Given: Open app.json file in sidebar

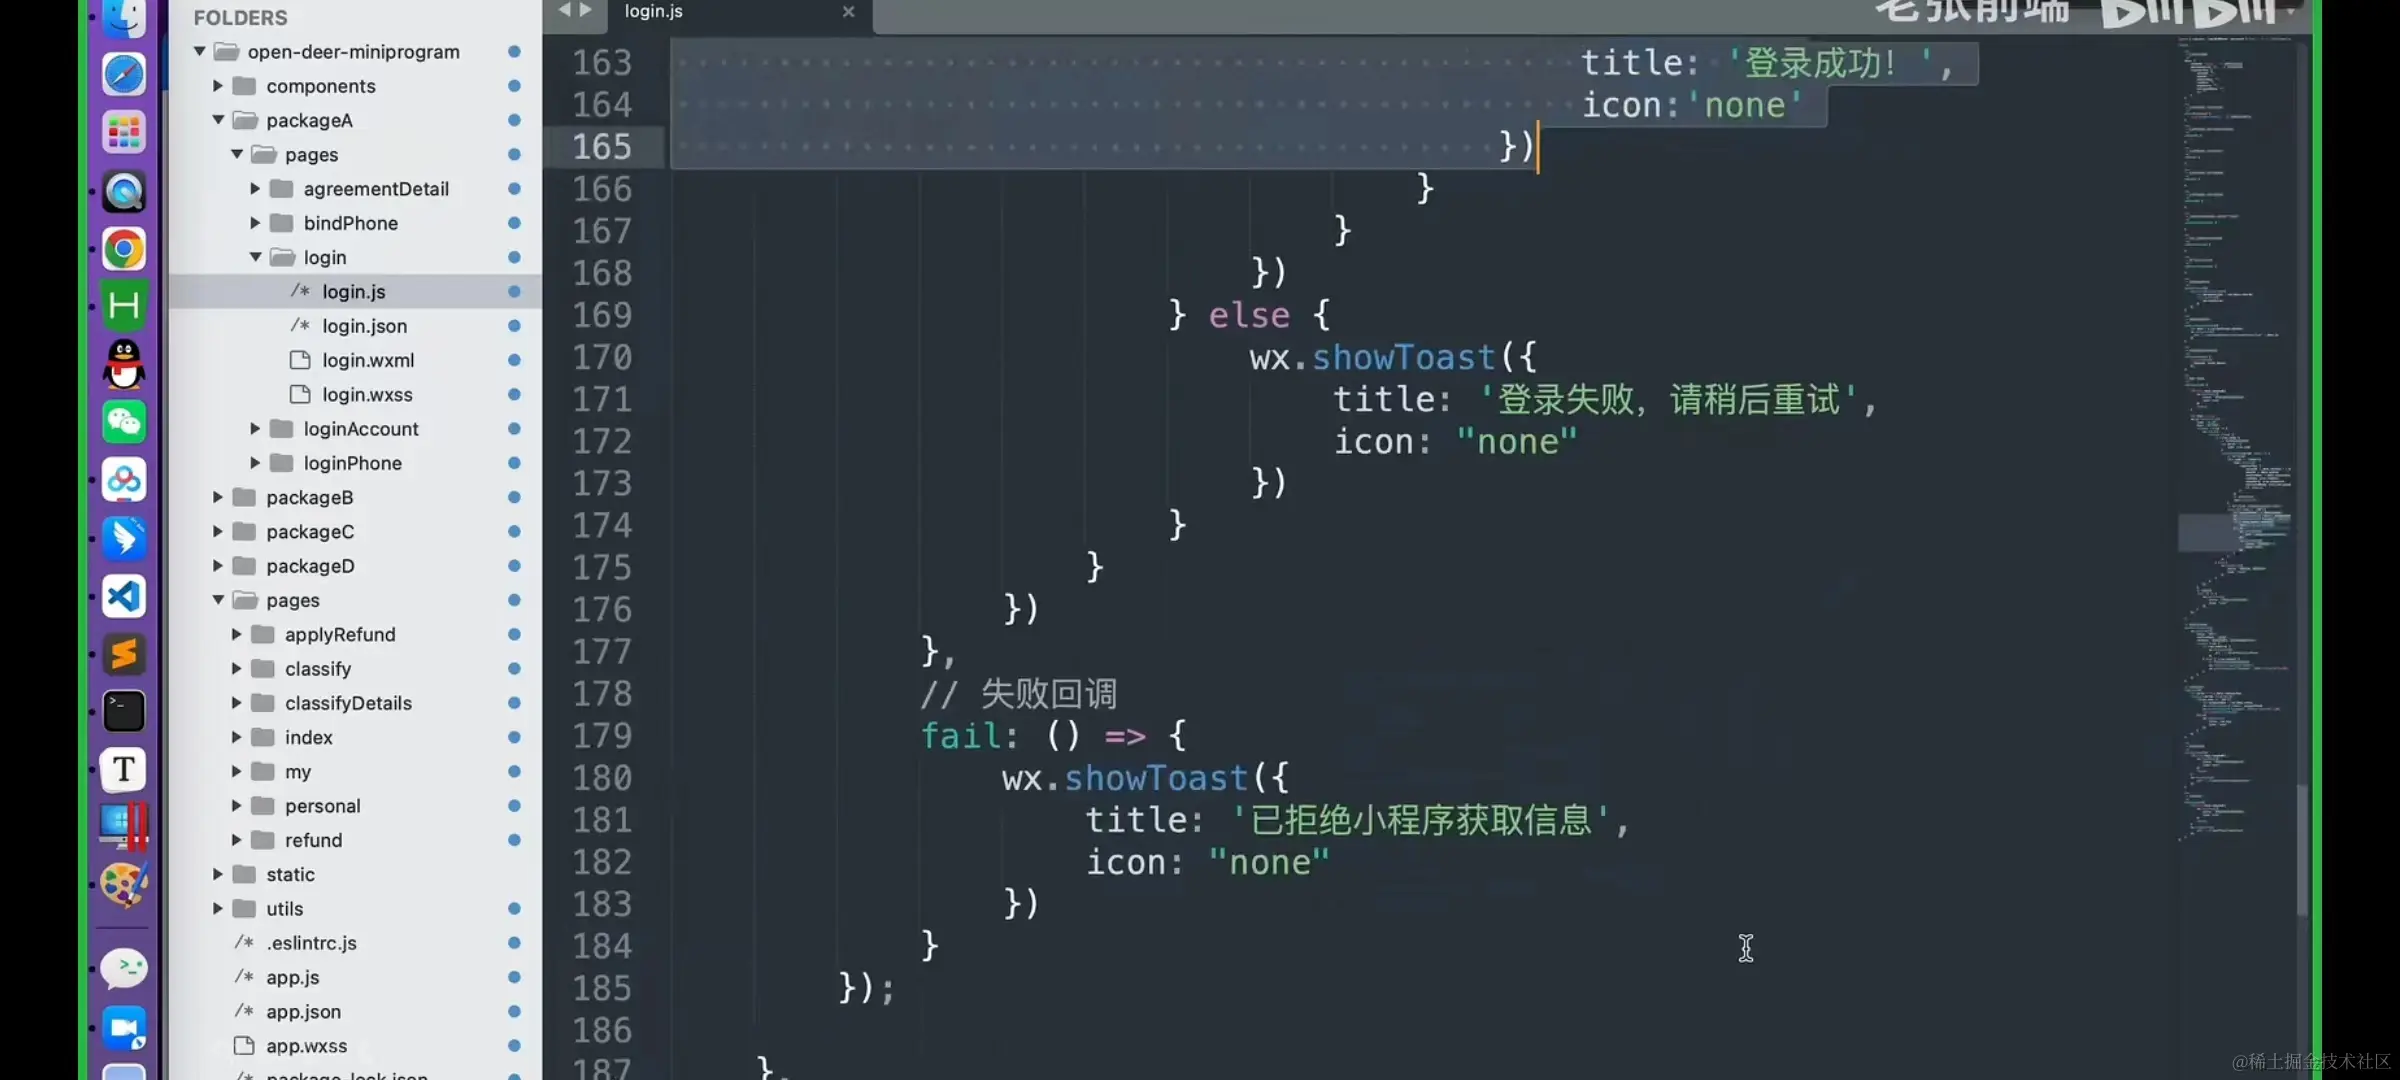Looking at the screenshot, I should coord(303,1012).
